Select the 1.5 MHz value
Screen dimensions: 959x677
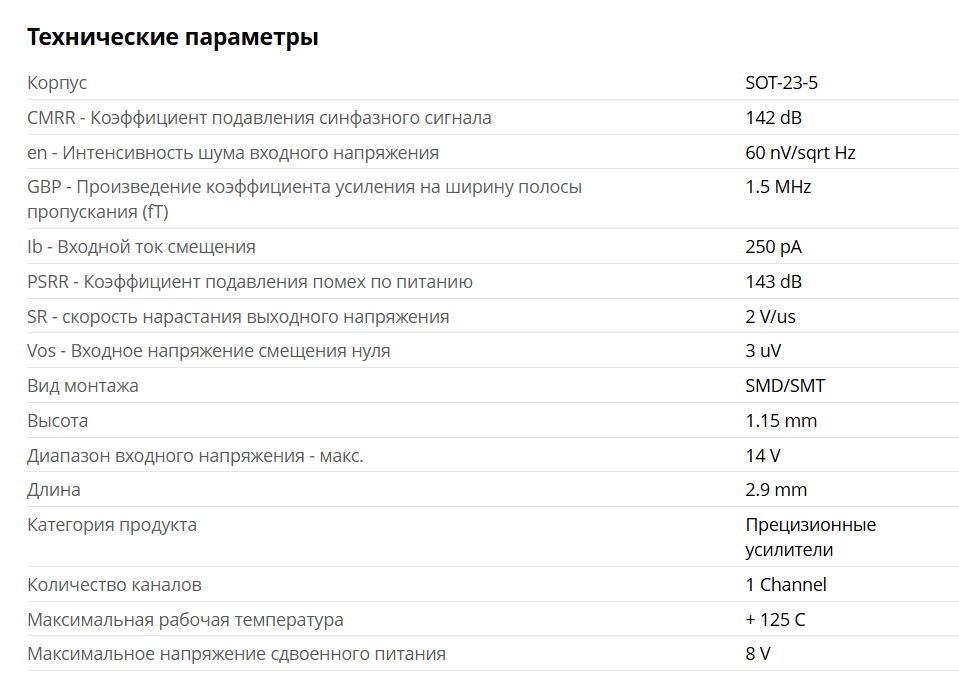pyautogui.click(x=778, y=187)
